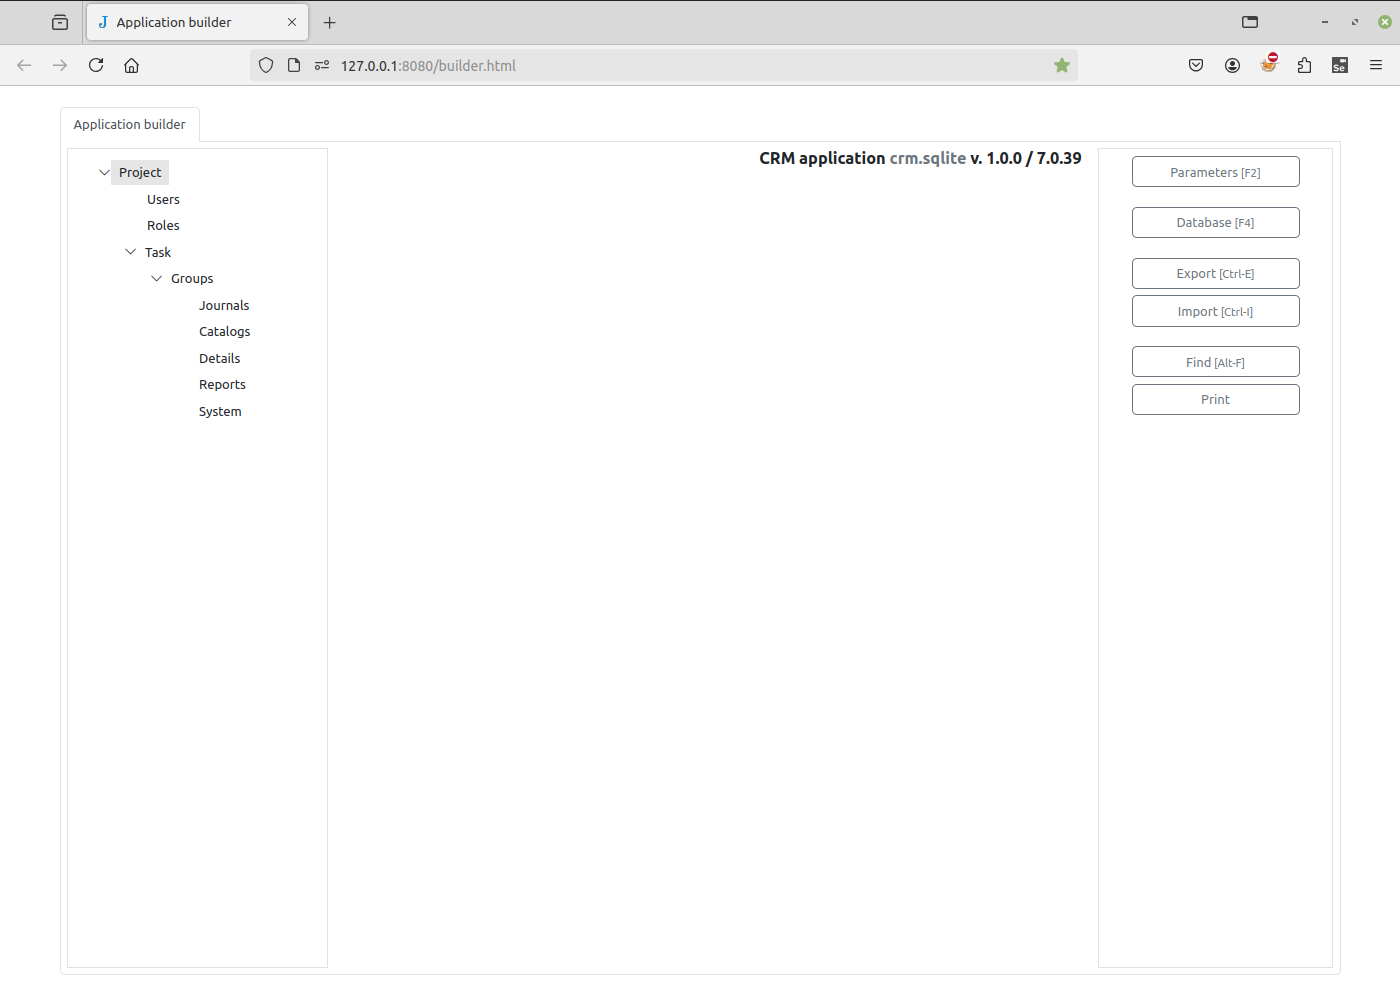Open a new browser tab
The height and width of the screenshot is (987, 1400).
tap(330, 21)
